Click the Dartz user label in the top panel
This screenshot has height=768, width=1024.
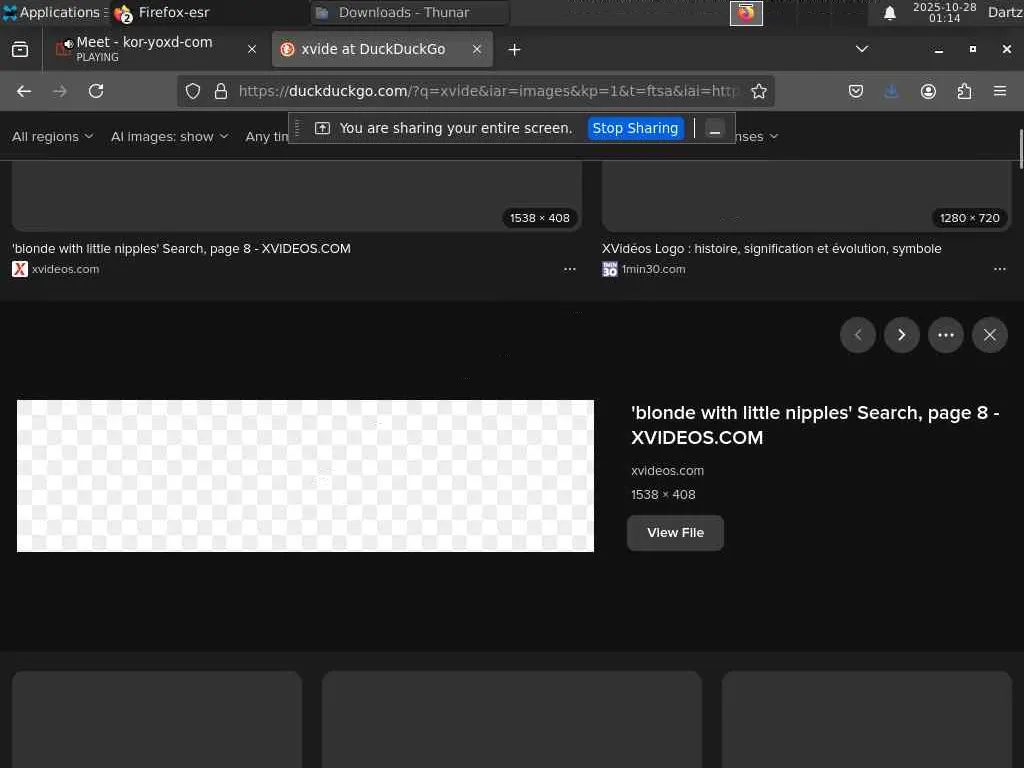1005,12
